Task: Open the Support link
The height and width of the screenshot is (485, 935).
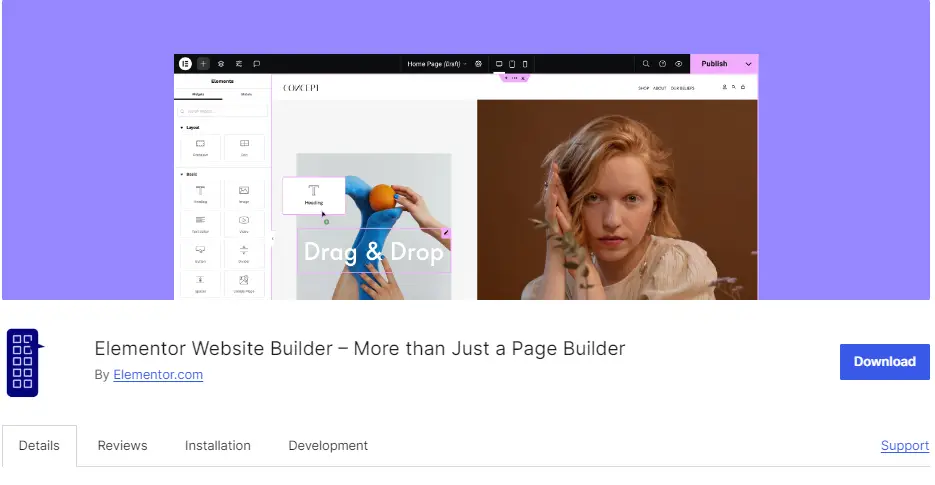Action: [905, 446]
